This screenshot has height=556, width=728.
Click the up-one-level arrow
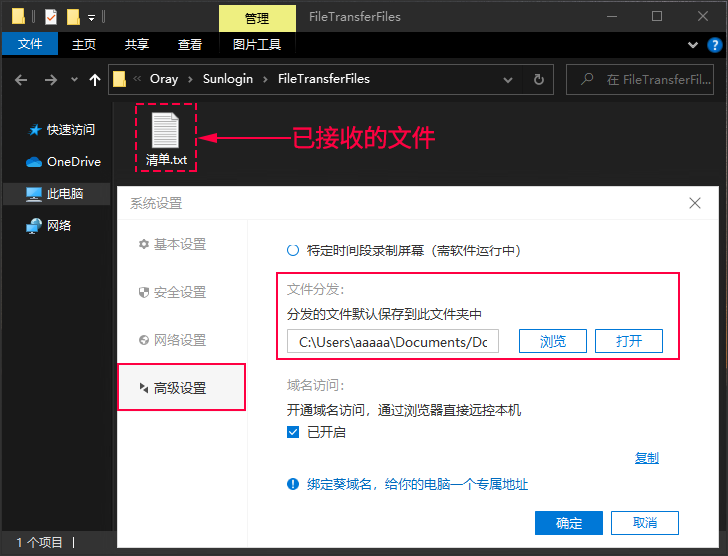(95, 80)
